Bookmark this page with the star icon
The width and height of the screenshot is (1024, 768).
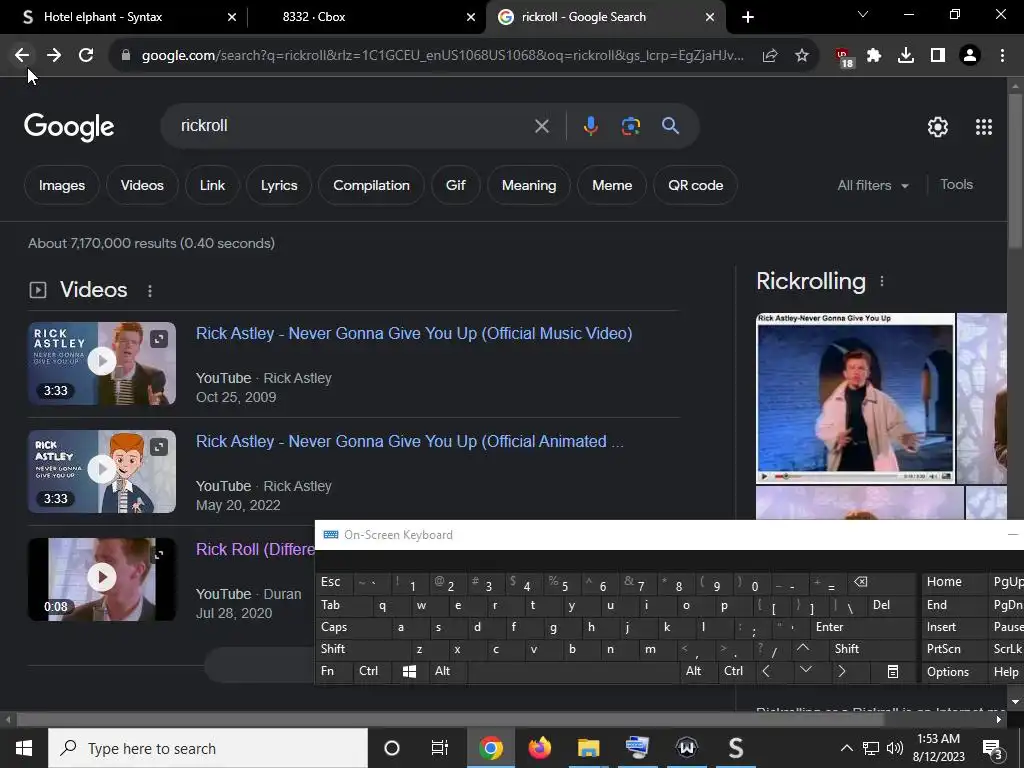coord(802,56)
